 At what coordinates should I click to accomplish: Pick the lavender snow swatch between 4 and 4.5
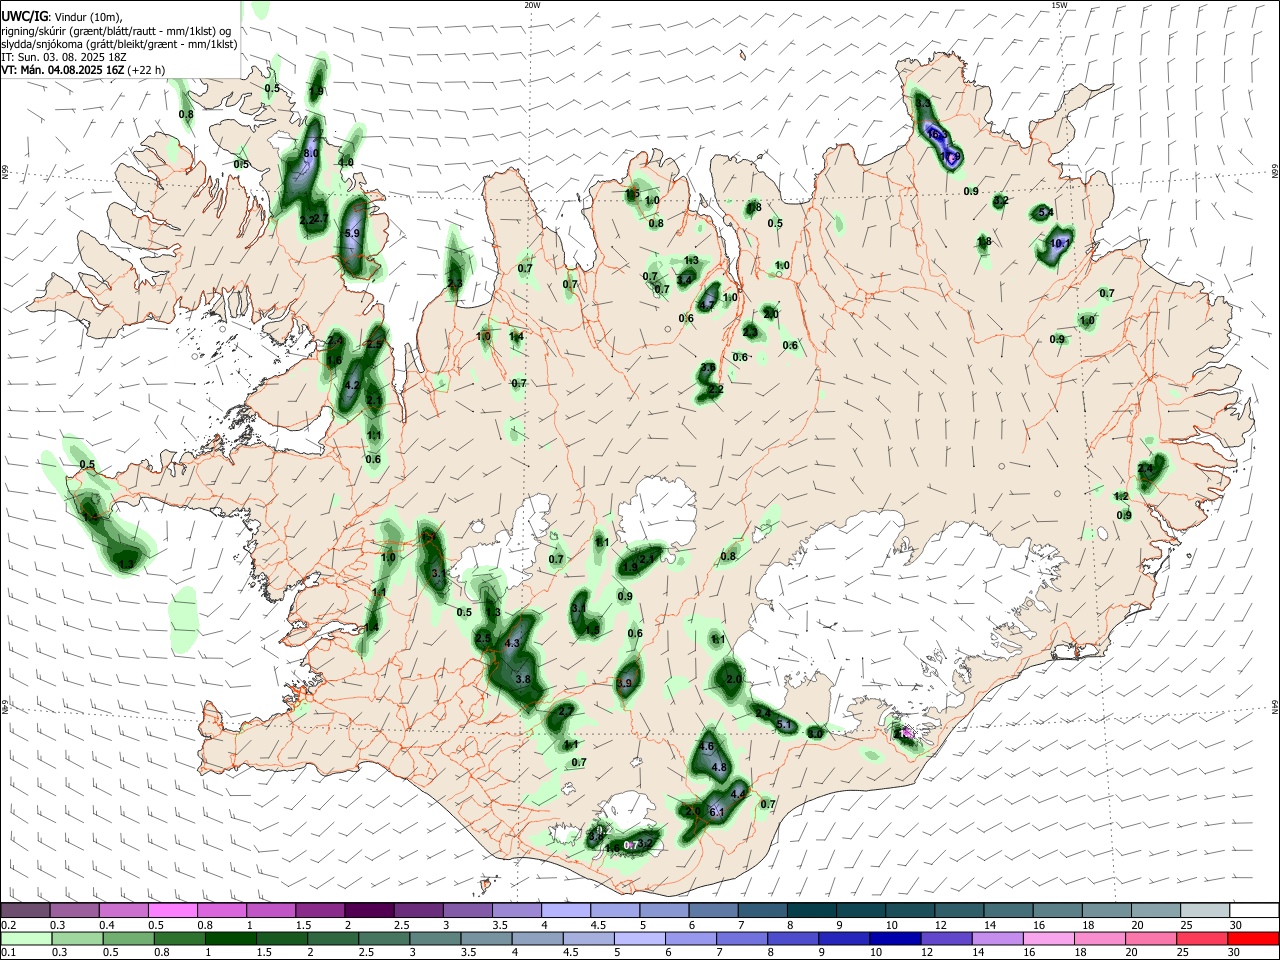[x=566, y=911]
